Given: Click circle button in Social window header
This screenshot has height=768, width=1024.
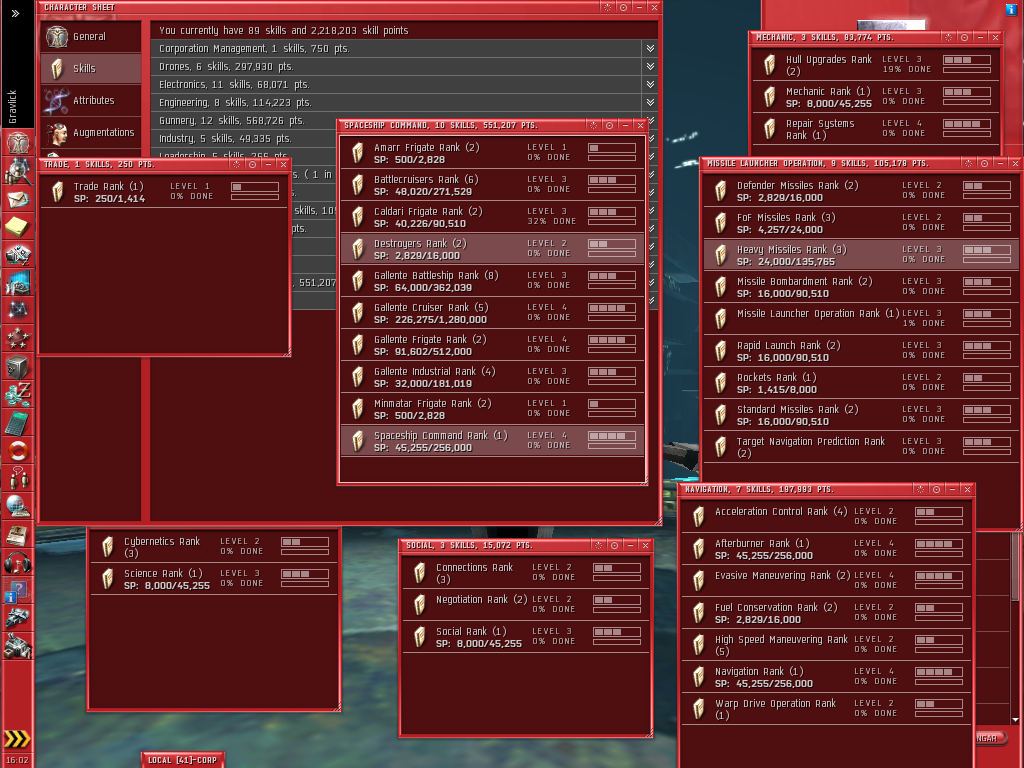Looking at the screenshot, I should [x=615, y=545].
